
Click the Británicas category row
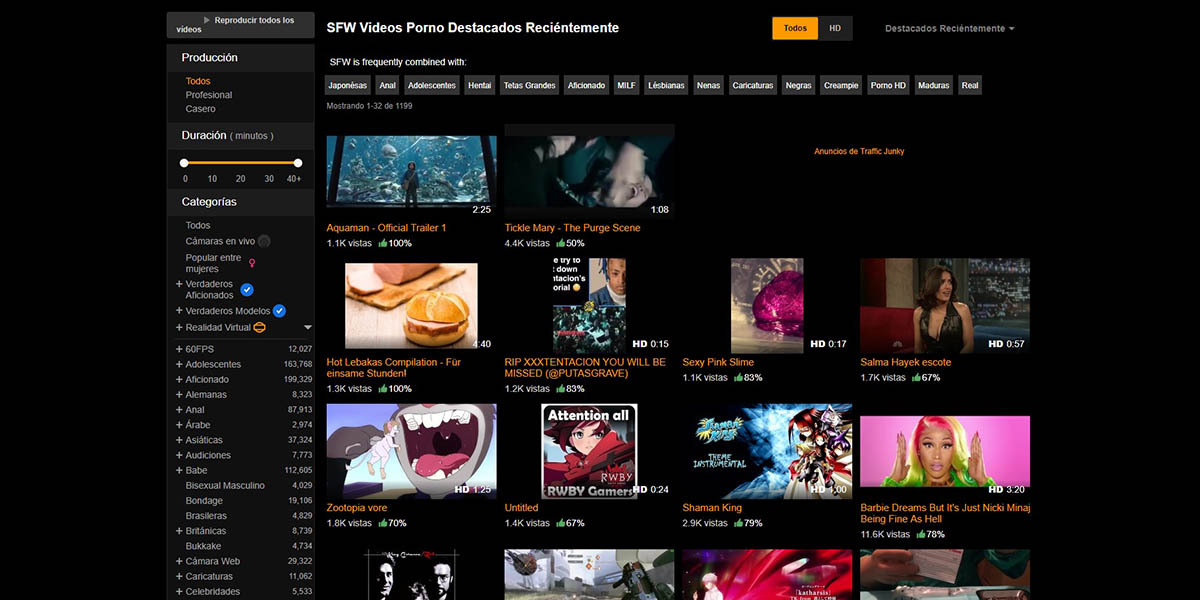click(244, 531)
